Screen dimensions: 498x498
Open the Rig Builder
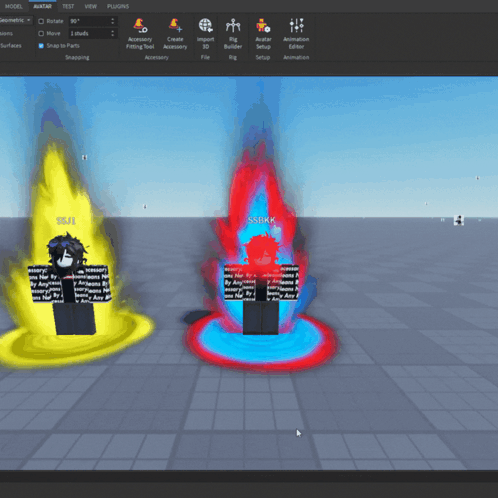[x=233, y=34]
